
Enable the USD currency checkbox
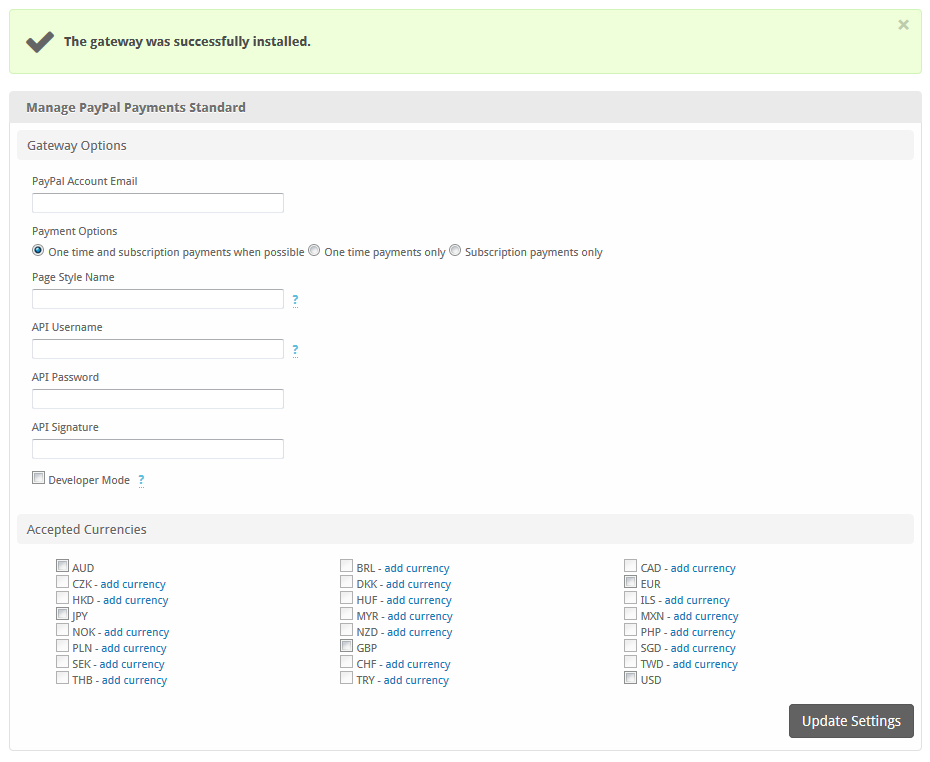[631, 678]
